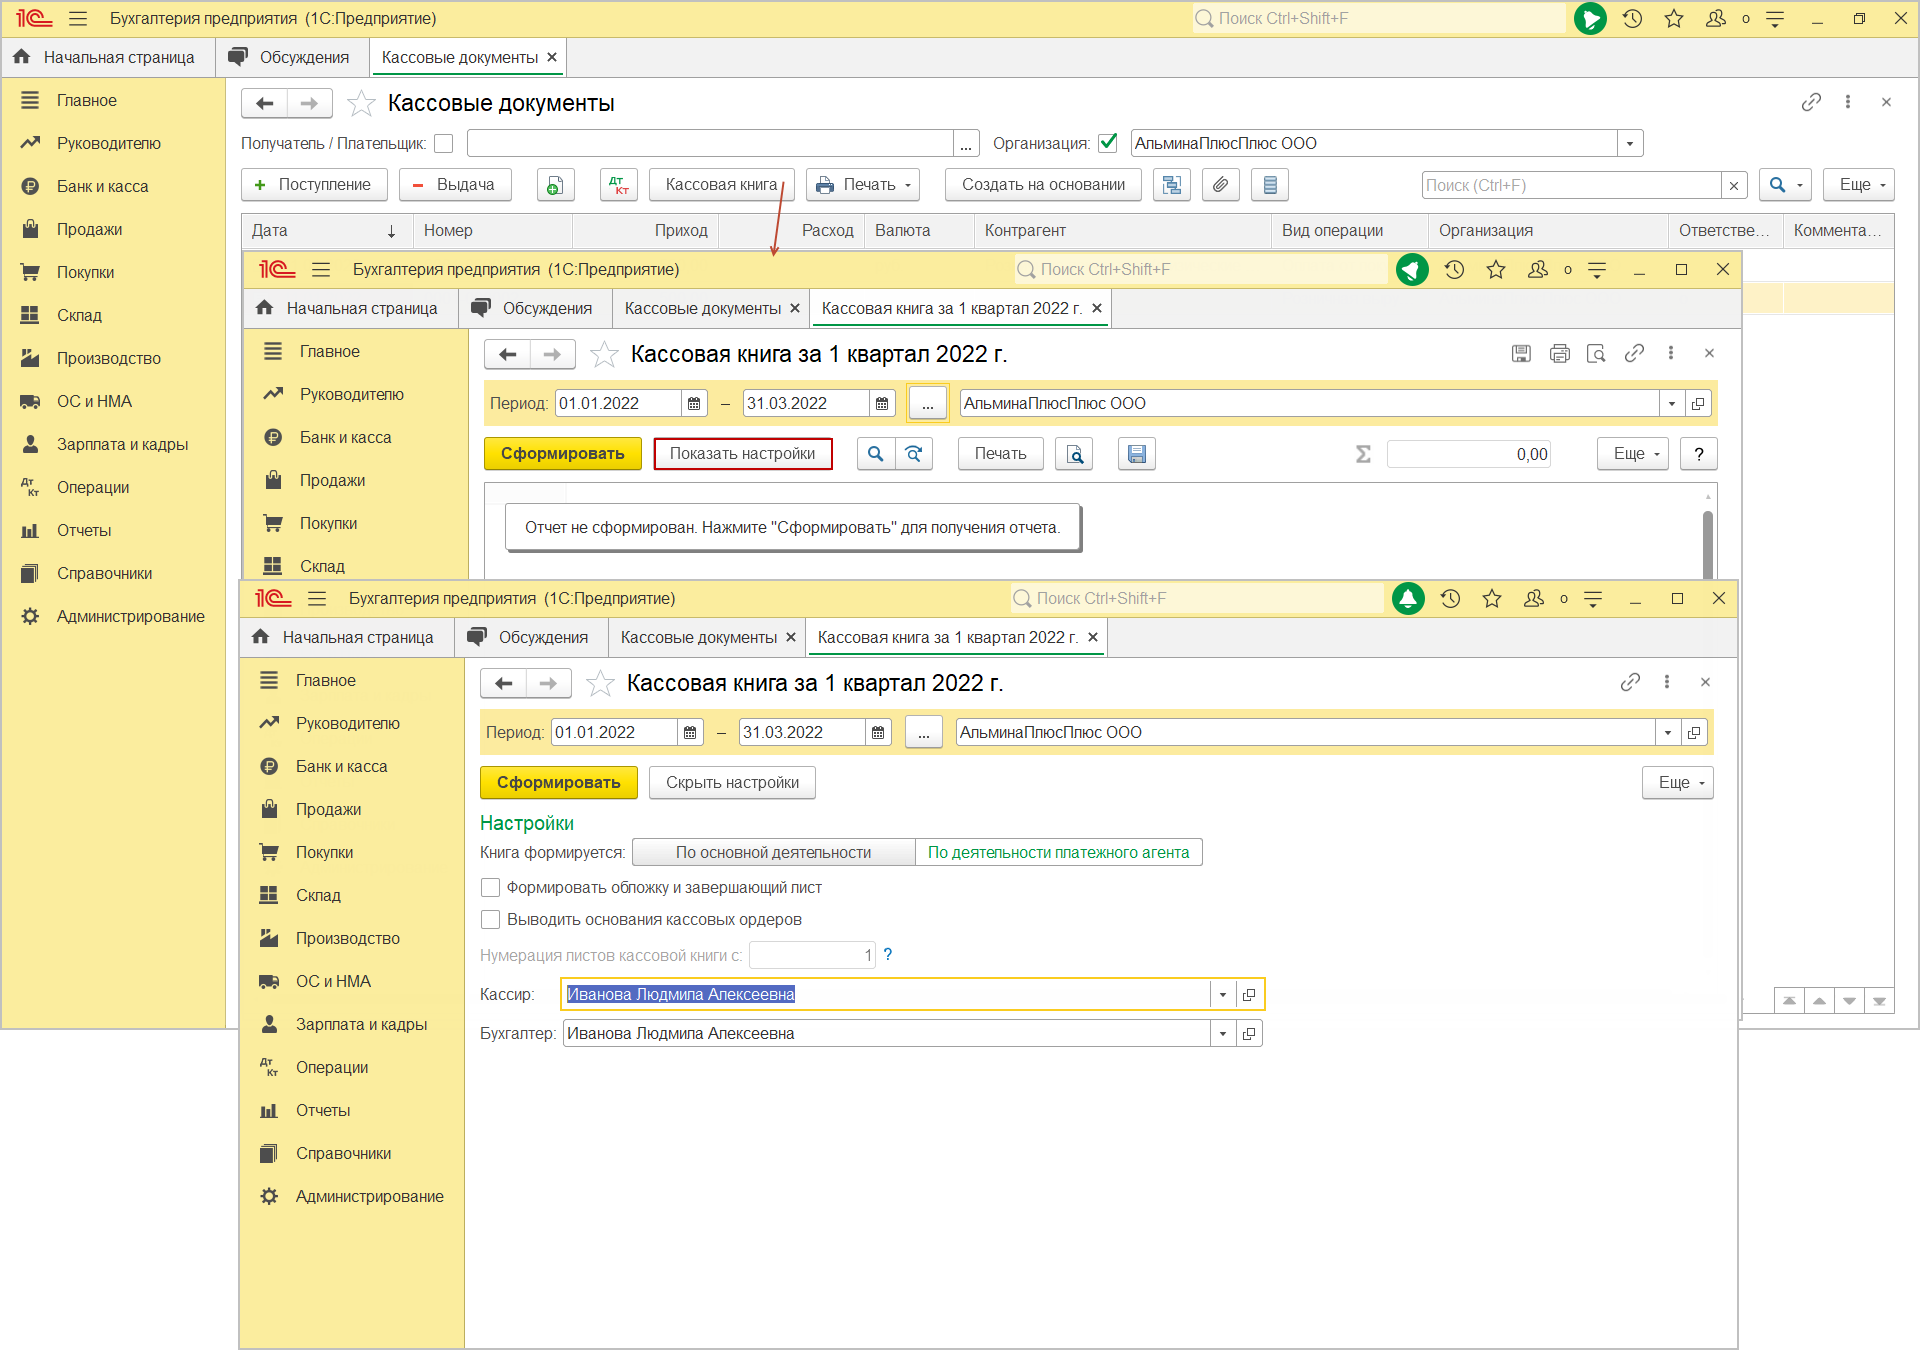The image size is (1920, 1360).
Task: Enable Выводить основания кассовых ордеров checkbox
Action: click(491, 920)
